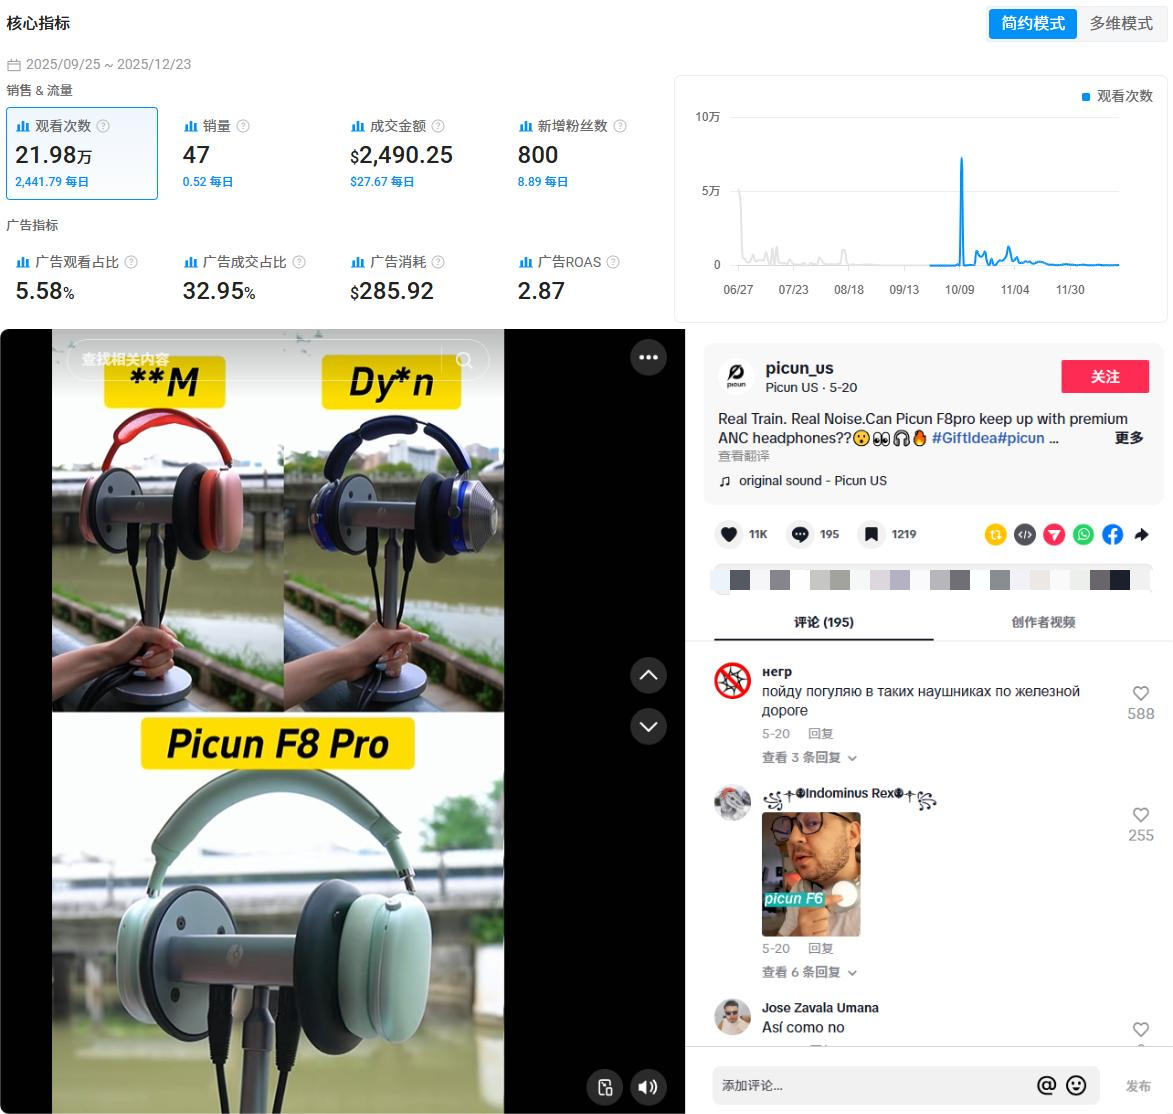Click the help icon next to 观看次数
Image resolution: width=1173 pixels, height=1114 pixels.
pyautogui.click(x=103, y=126)
